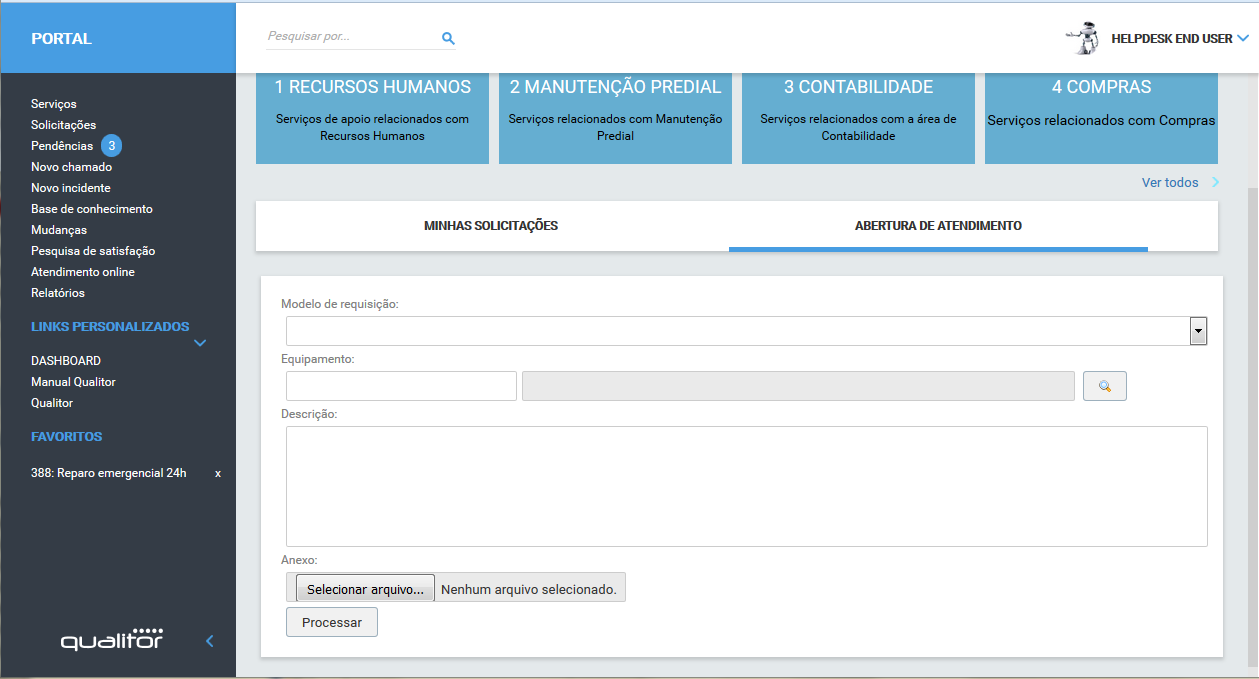This screenshot has width=1259, height=679.
Task: Select the Abertura de Atendimento tab
Action: point(938,226)
